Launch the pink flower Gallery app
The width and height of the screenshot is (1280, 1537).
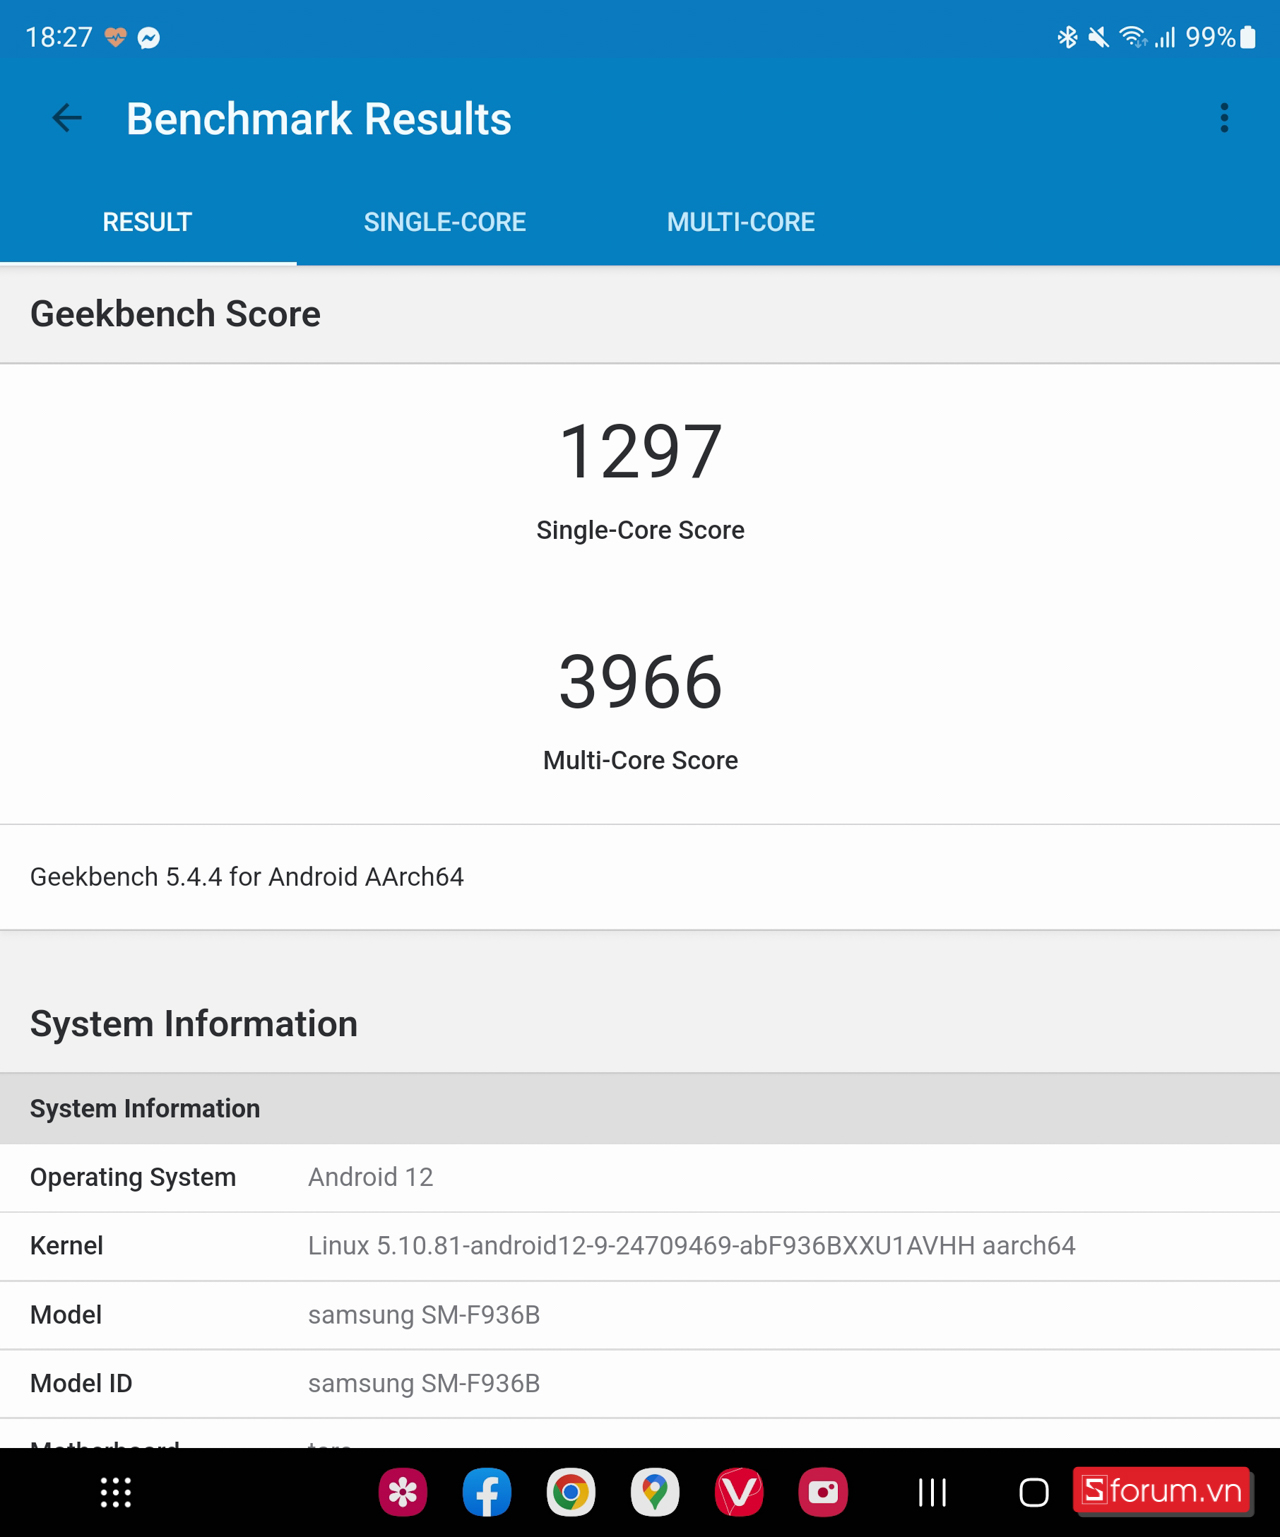403,1492
